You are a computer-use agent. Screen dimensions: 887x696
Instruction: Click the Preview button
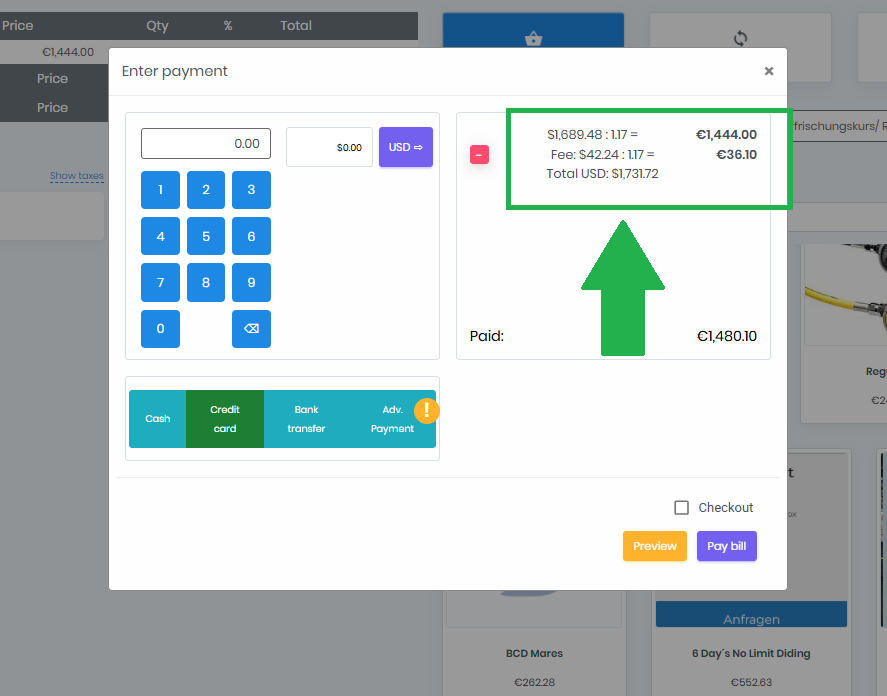[x=655, y=546]
